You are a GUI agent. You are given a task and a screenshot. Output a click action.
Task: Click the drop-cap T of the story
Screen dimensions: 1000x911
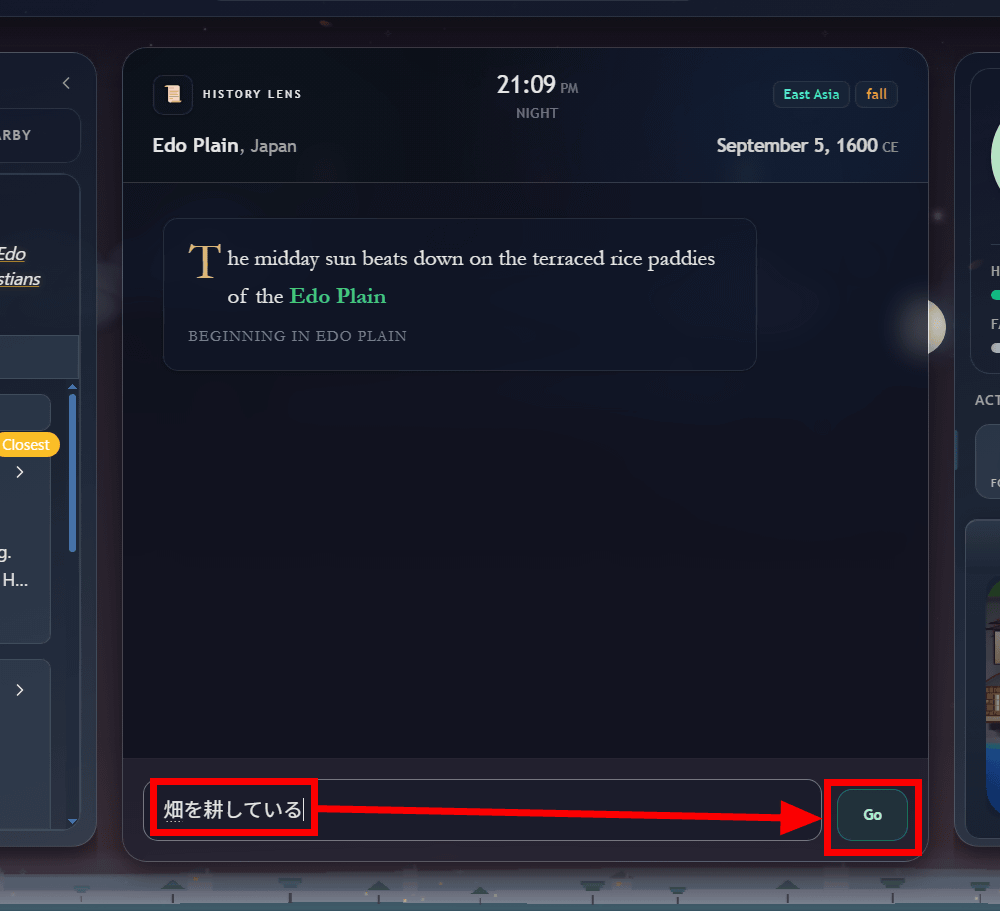(204, 261)
